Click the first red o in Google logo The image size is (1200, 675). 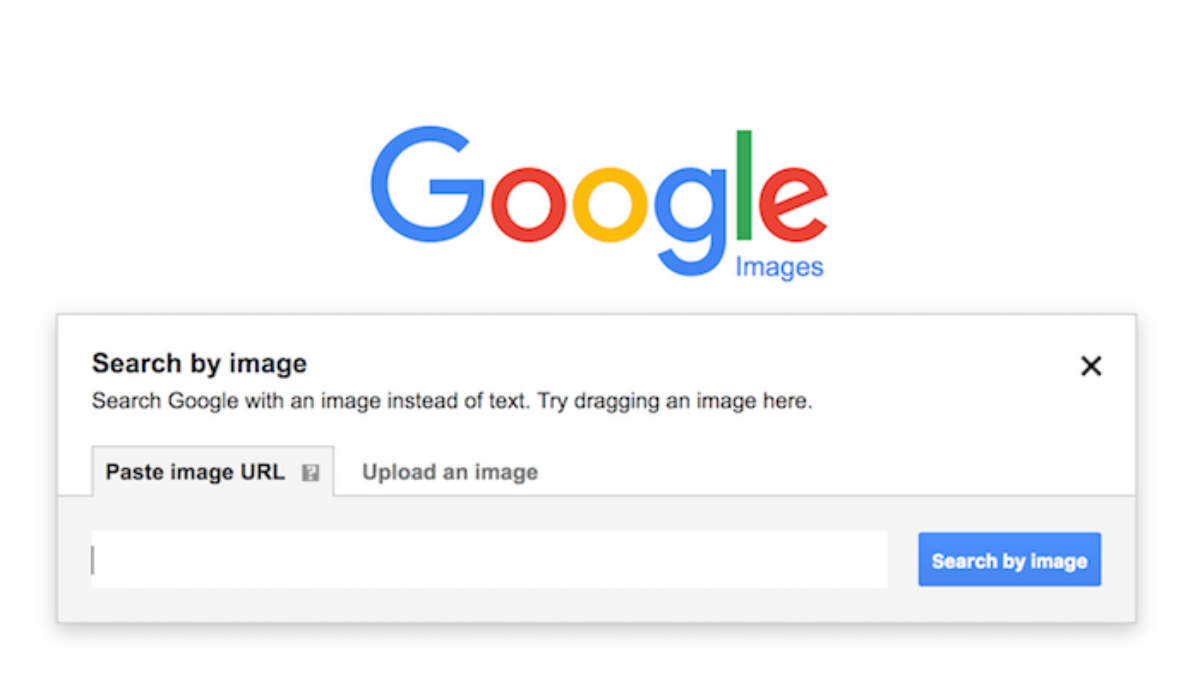(x=528, y=204)
